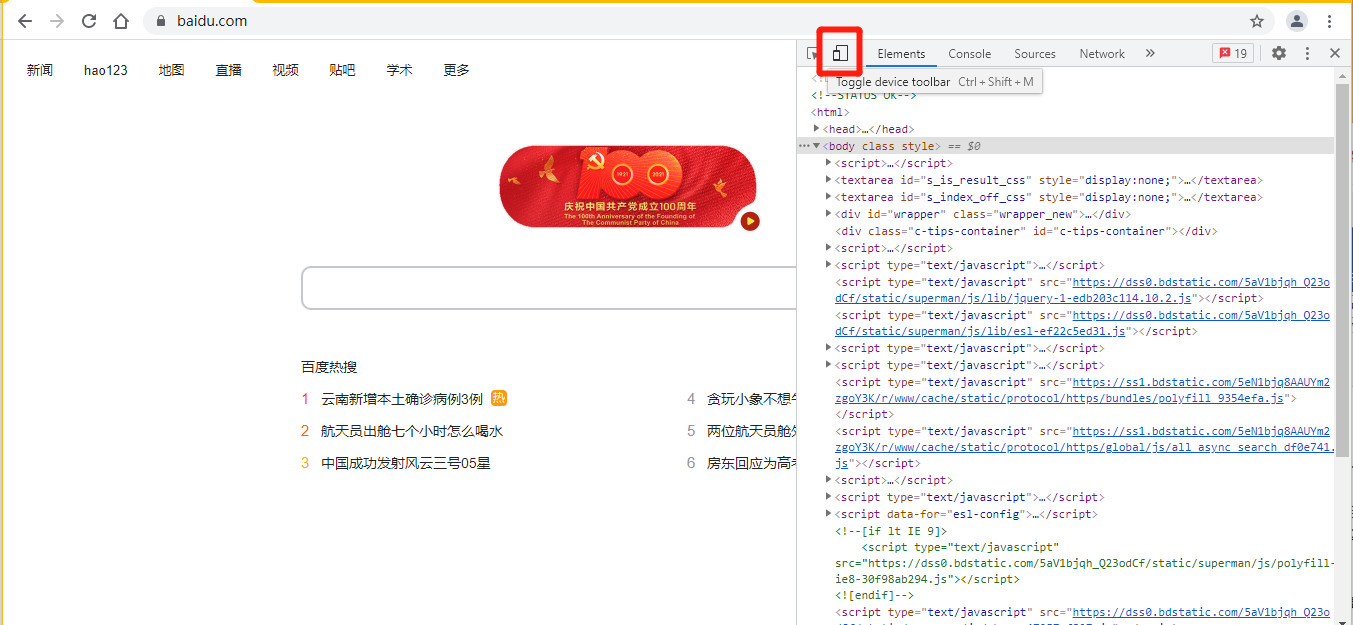Open Baidu 新闻 navigation link
This screenshot has height=625, width=1353.
40,70
